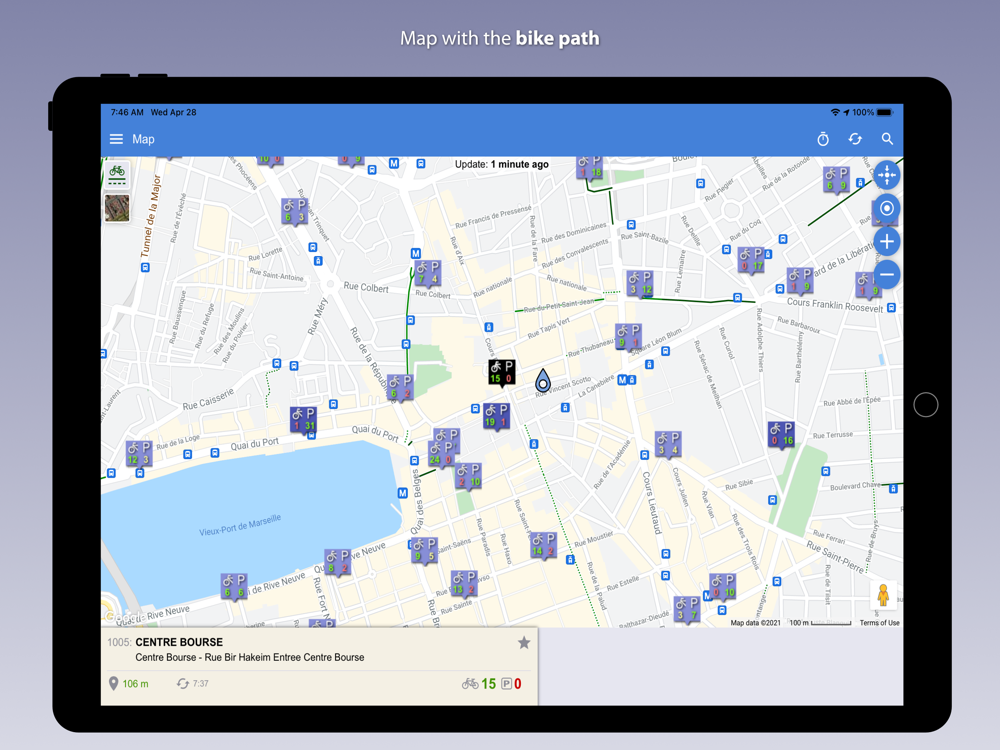
Task: Open the timer icon in the top bar
Action: pos(823,139)
